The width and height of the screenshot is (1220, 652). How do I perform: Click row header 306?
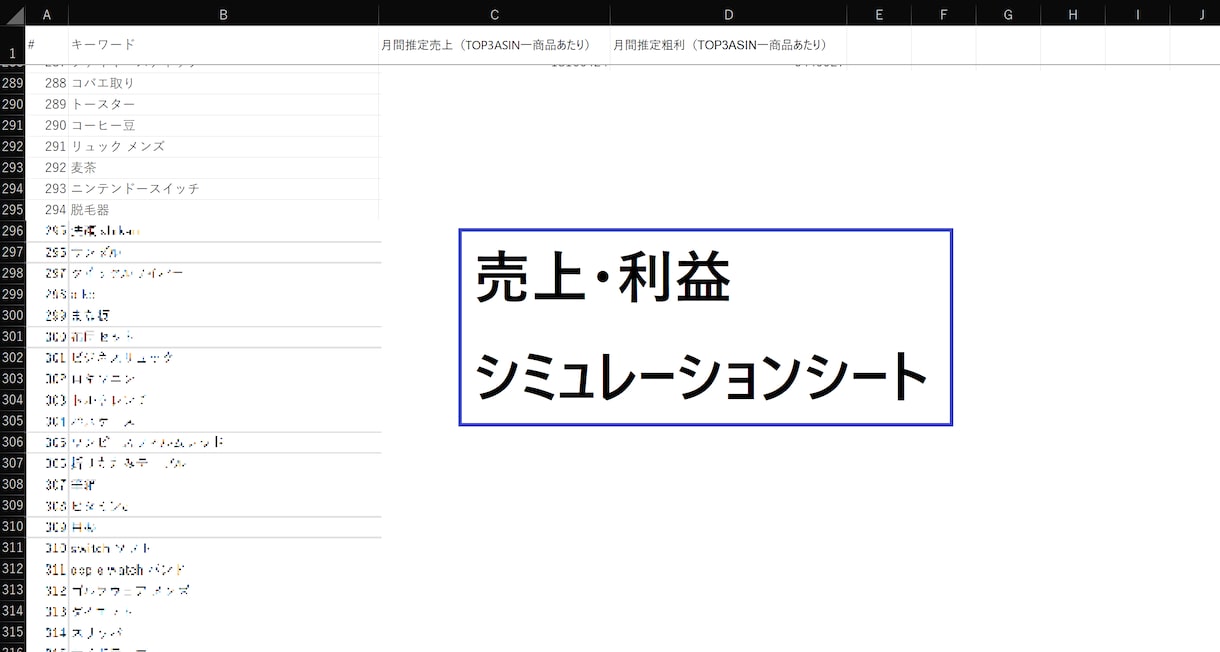(13, 442)
